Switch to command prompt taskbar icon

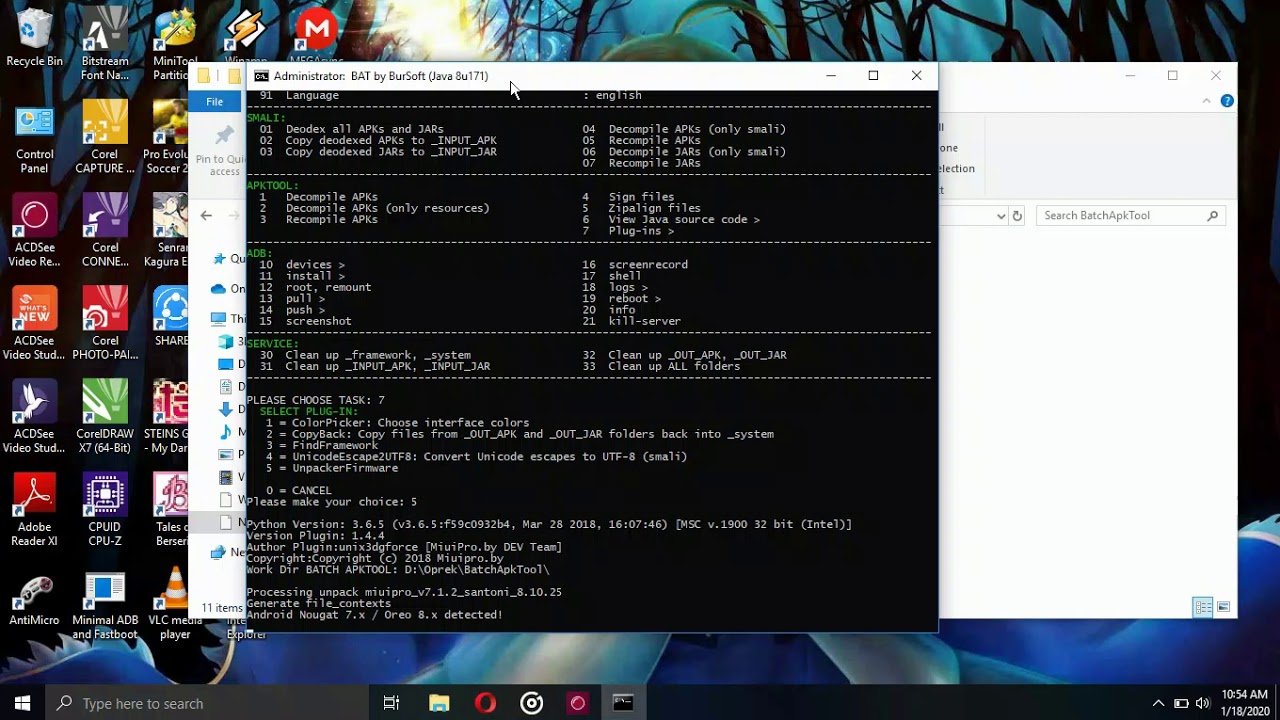pos(623,703)
